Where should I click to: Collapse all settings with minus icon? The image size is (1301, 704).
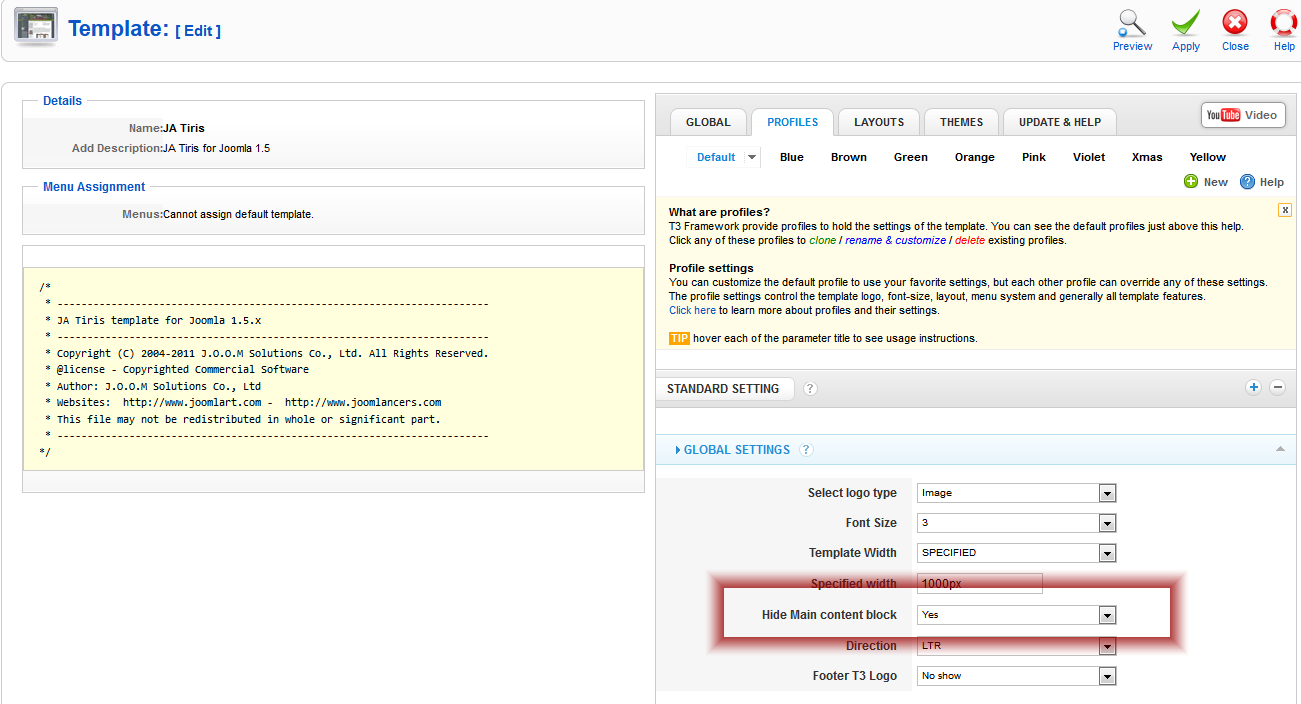(1277, 388)
